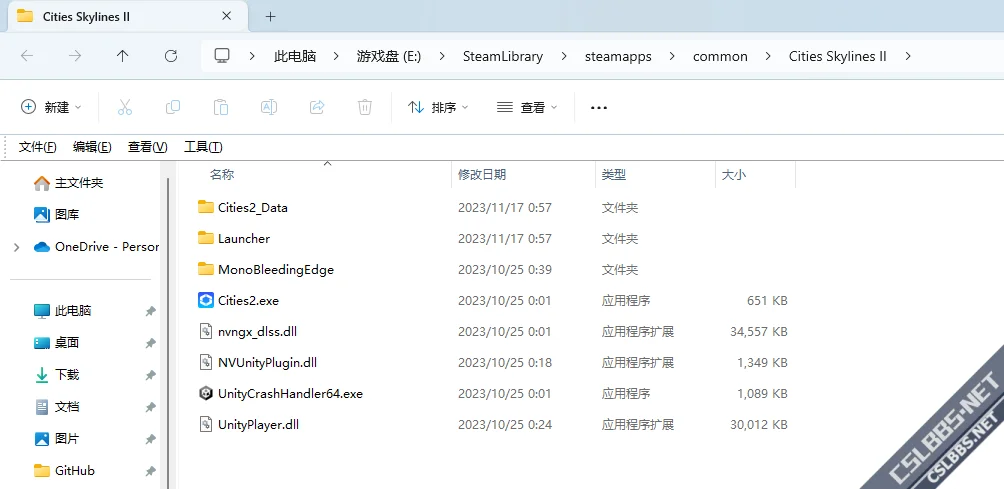The height and width of the screenshot is (489, 1004).
Task: Open GitHub folder in sidebar
Action: [75, 471]
